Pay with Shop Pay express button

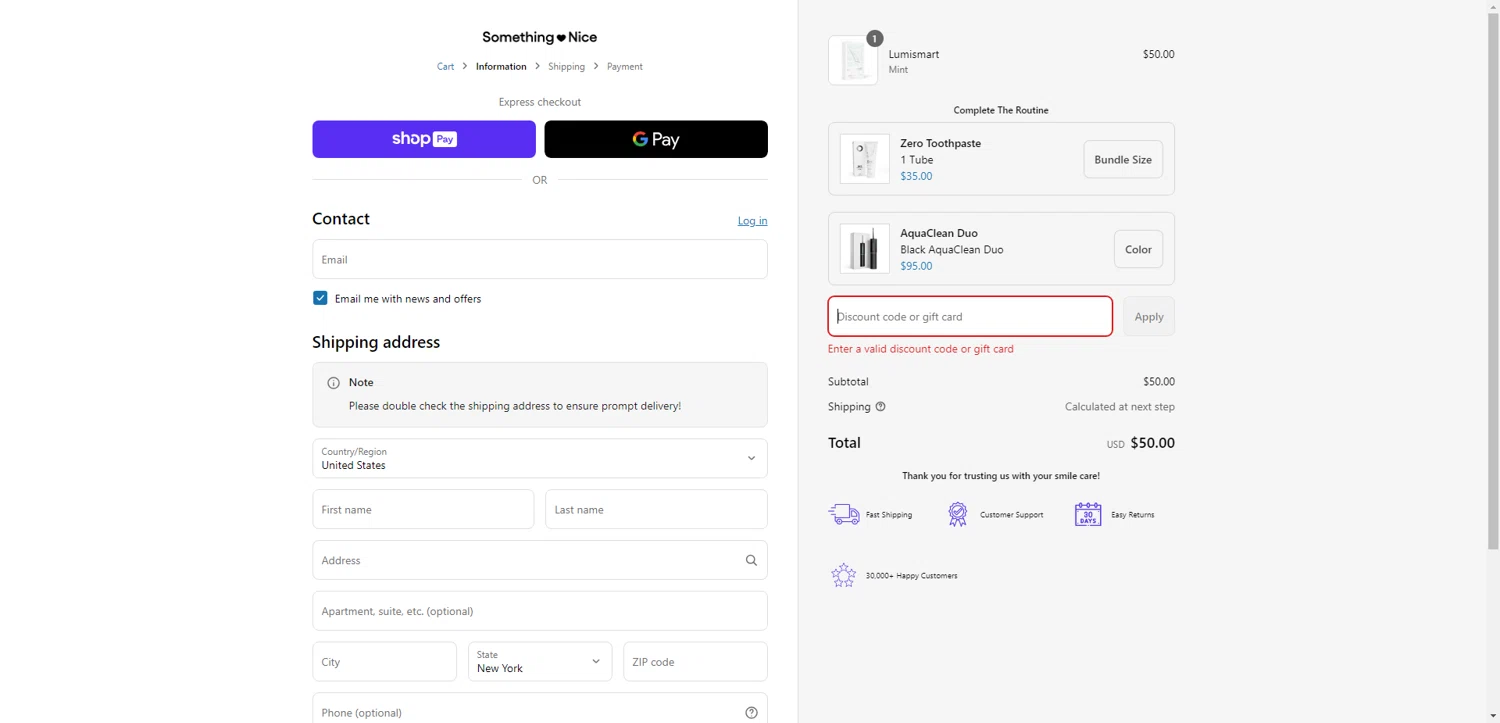tap(424, 139)
